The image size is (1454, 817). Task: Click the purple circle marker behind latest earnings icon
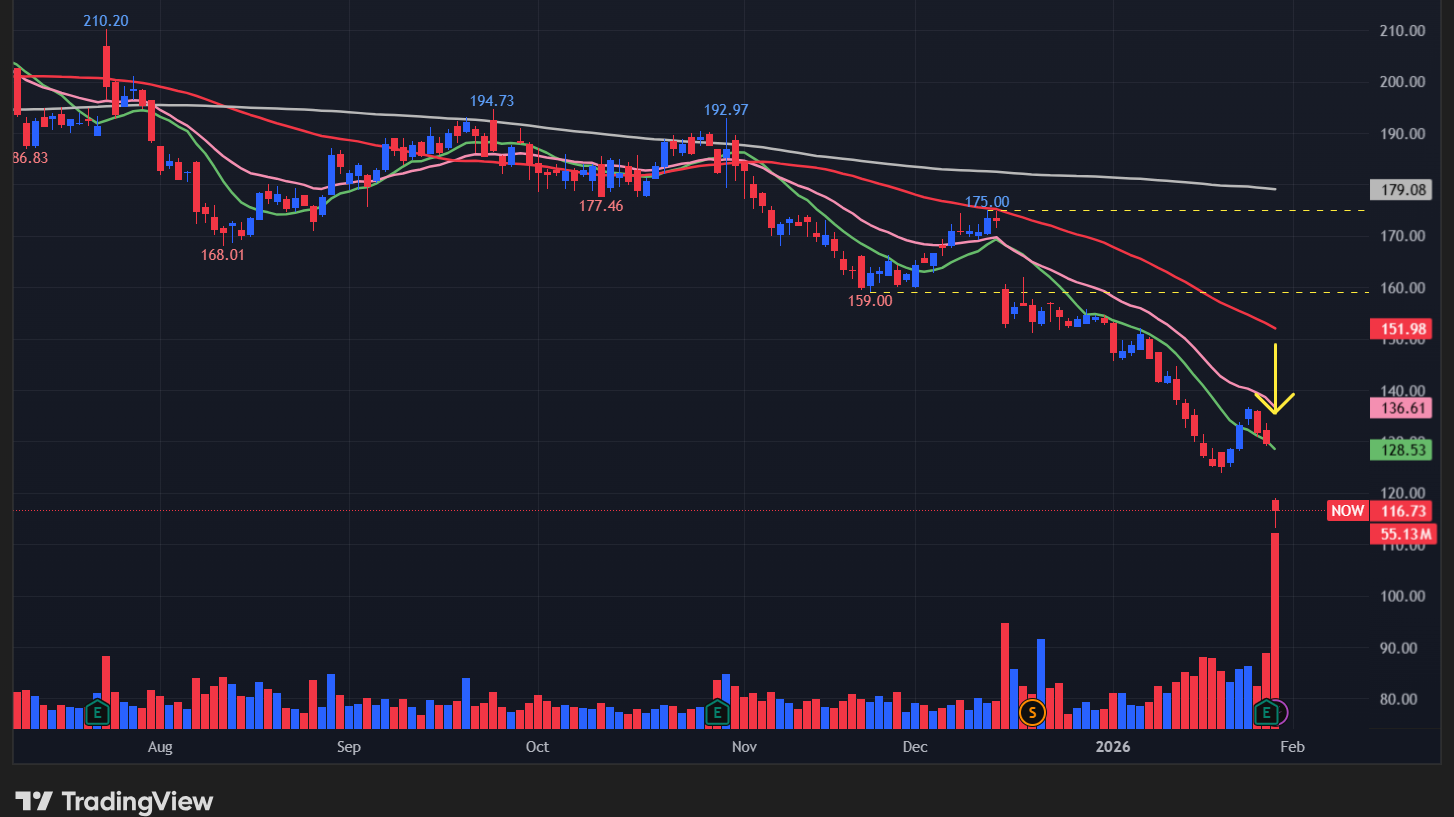click(x=1282, y=713)
